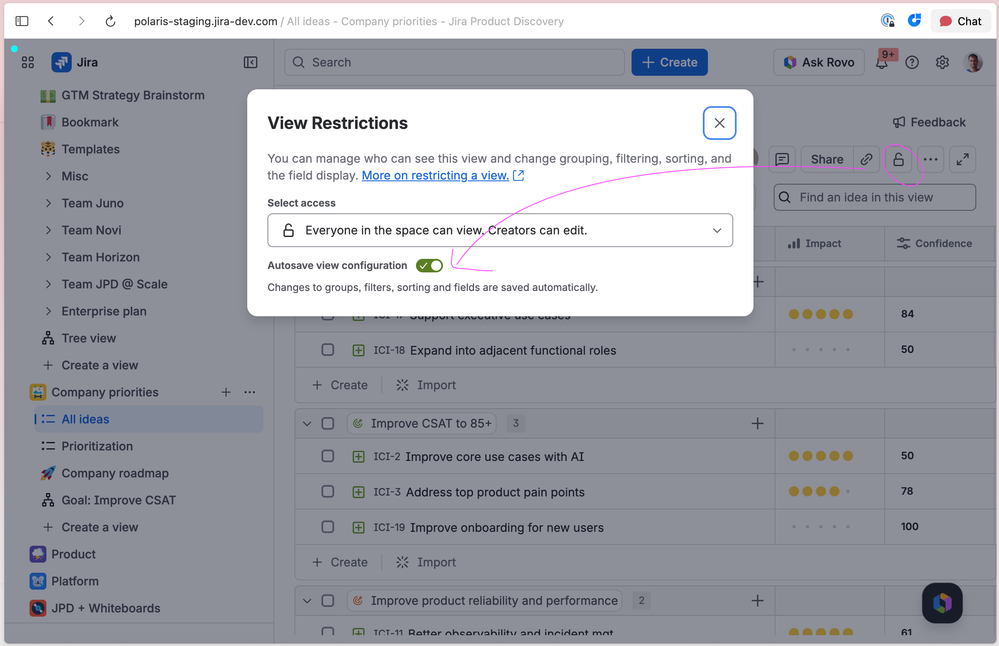Click the Share button
Screen dimensions: 999x646
click(827, 159)
